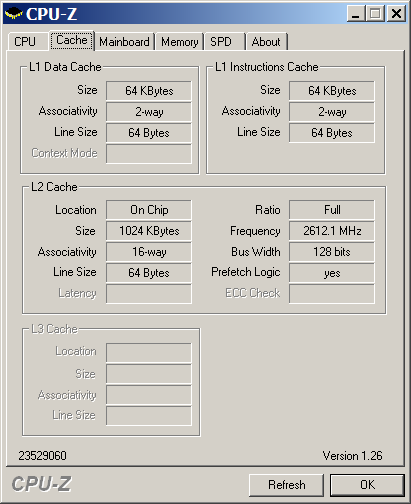Open the Memory tab
This screenshot has height=504, width=411.
click(x=180, y=42)
